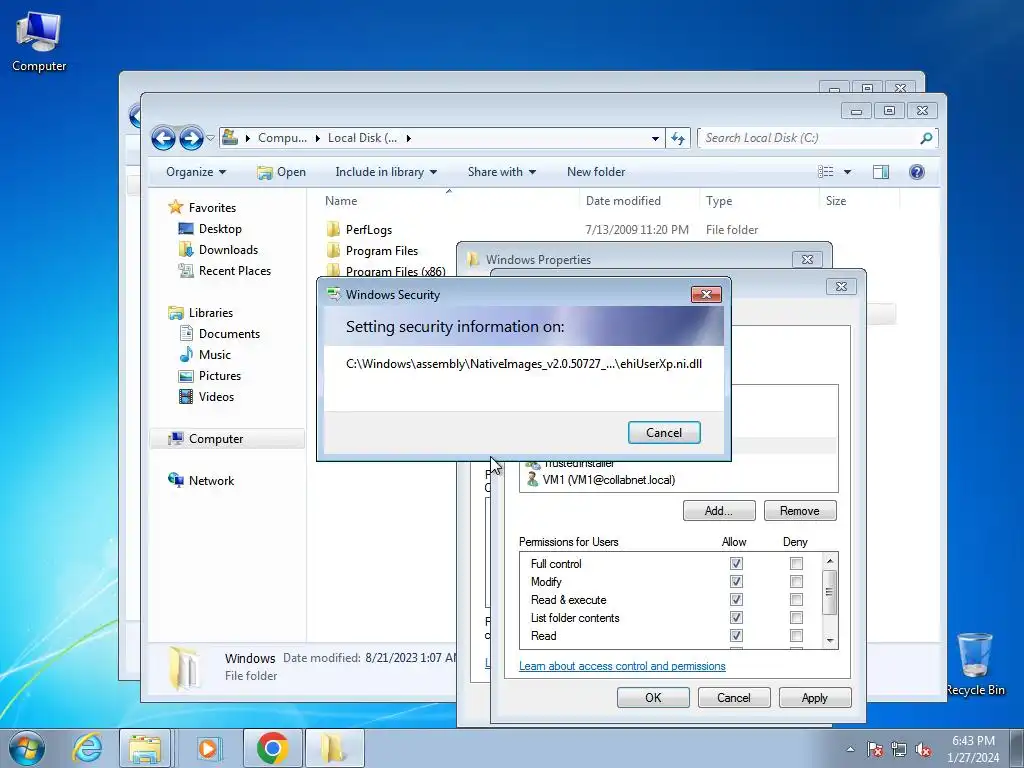The width and height of the screenshot is (1024, 768).
Task: Toggle the preview pane icon
Action: tap(881, 172)
